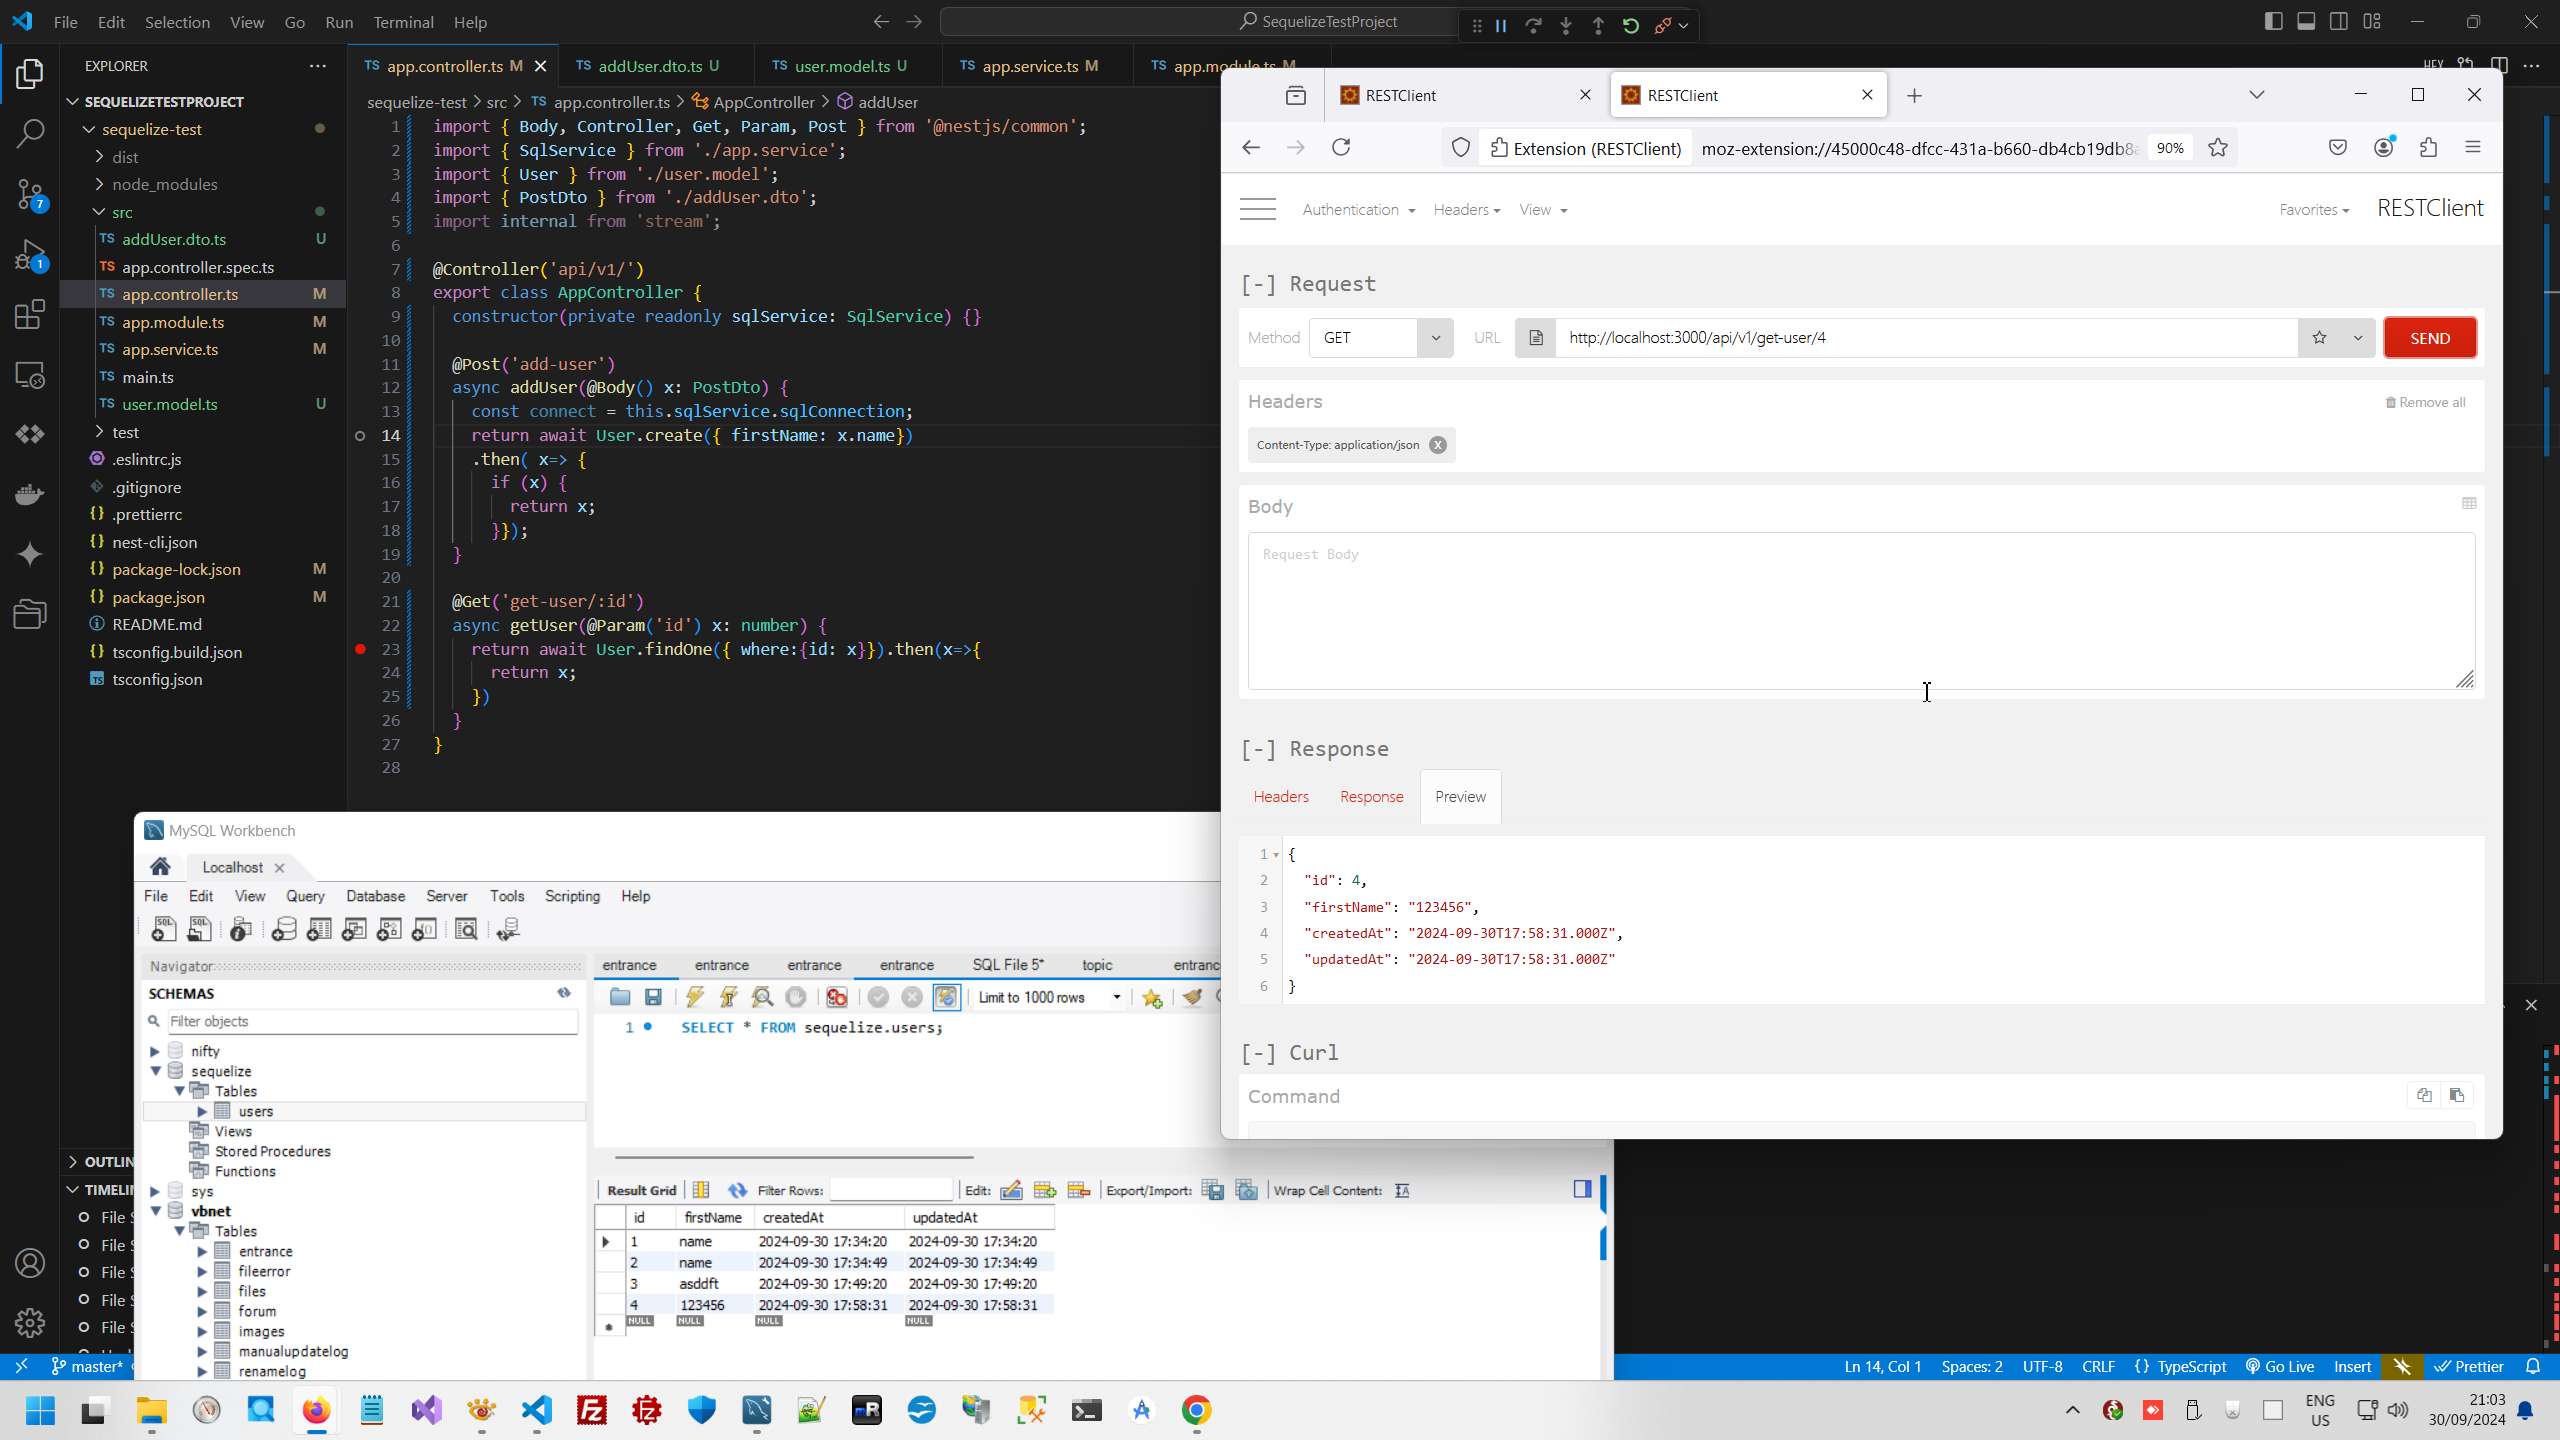Execute SQL with the lightning bolt icon

pos(694,997)
